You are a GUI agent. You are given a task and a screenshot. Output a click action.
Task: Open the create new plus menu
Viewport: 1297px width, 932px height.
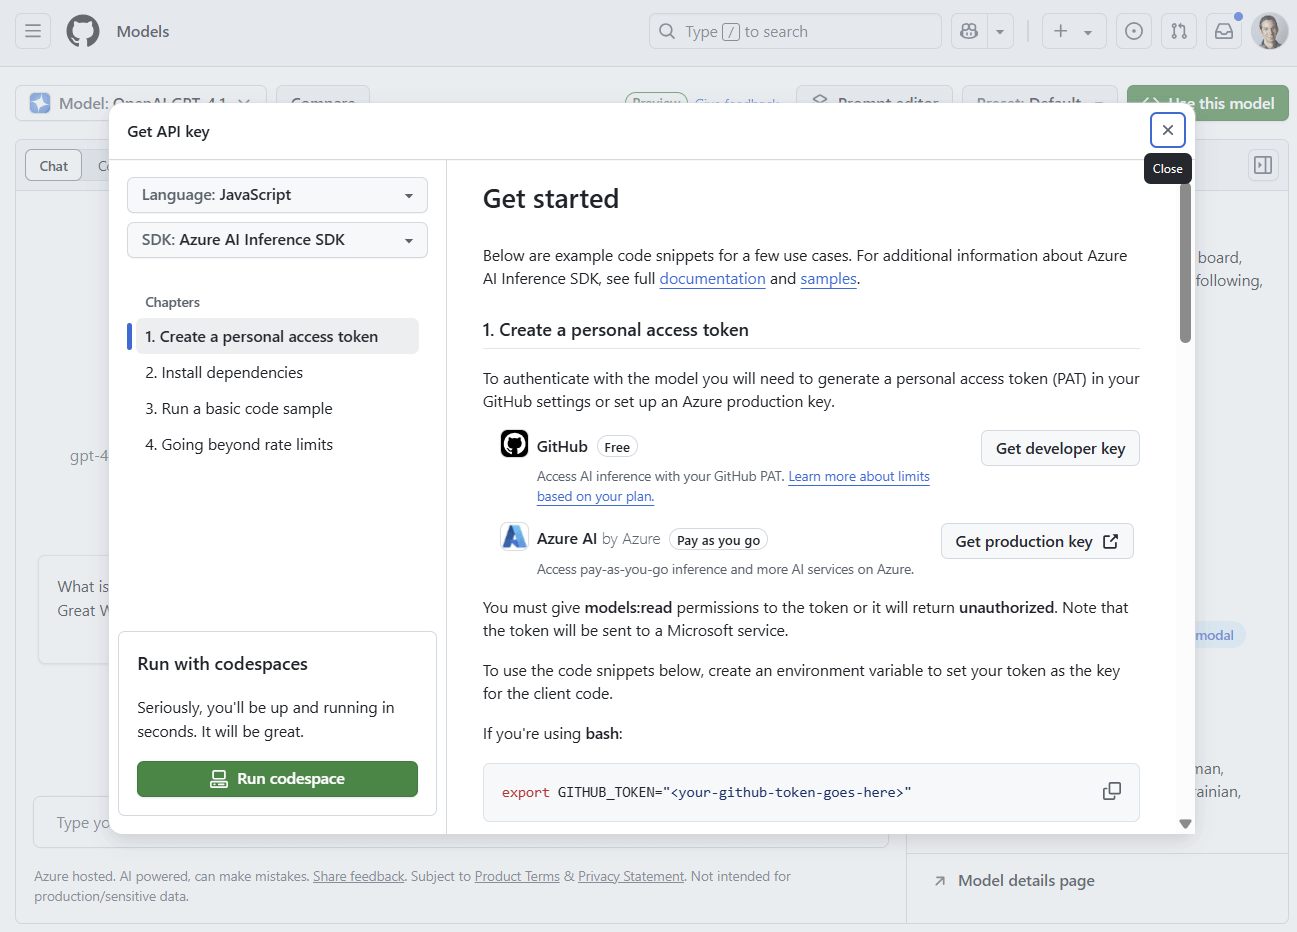pyautogui.click(x=1074, y=31)
